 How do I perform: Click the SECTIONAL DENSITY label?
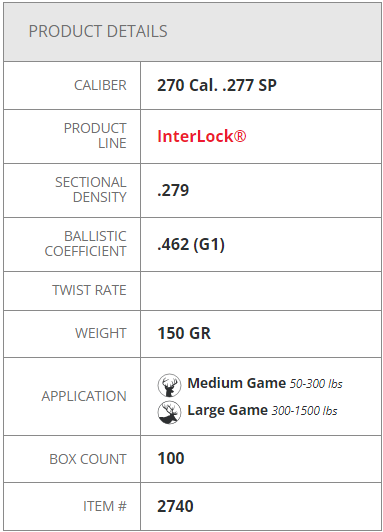pos(91,190)
